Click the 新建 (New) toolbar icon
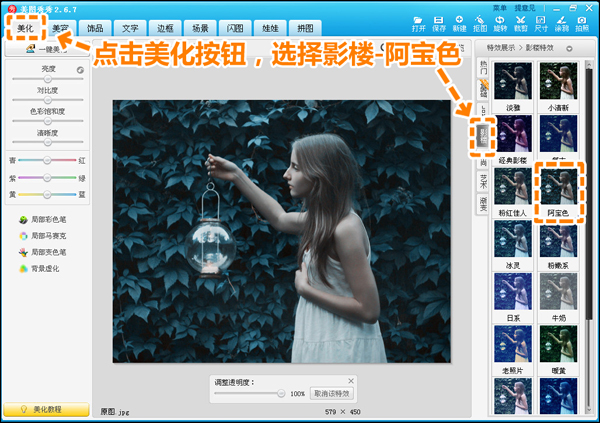The image size is (600, 423). tap(458, 22)
